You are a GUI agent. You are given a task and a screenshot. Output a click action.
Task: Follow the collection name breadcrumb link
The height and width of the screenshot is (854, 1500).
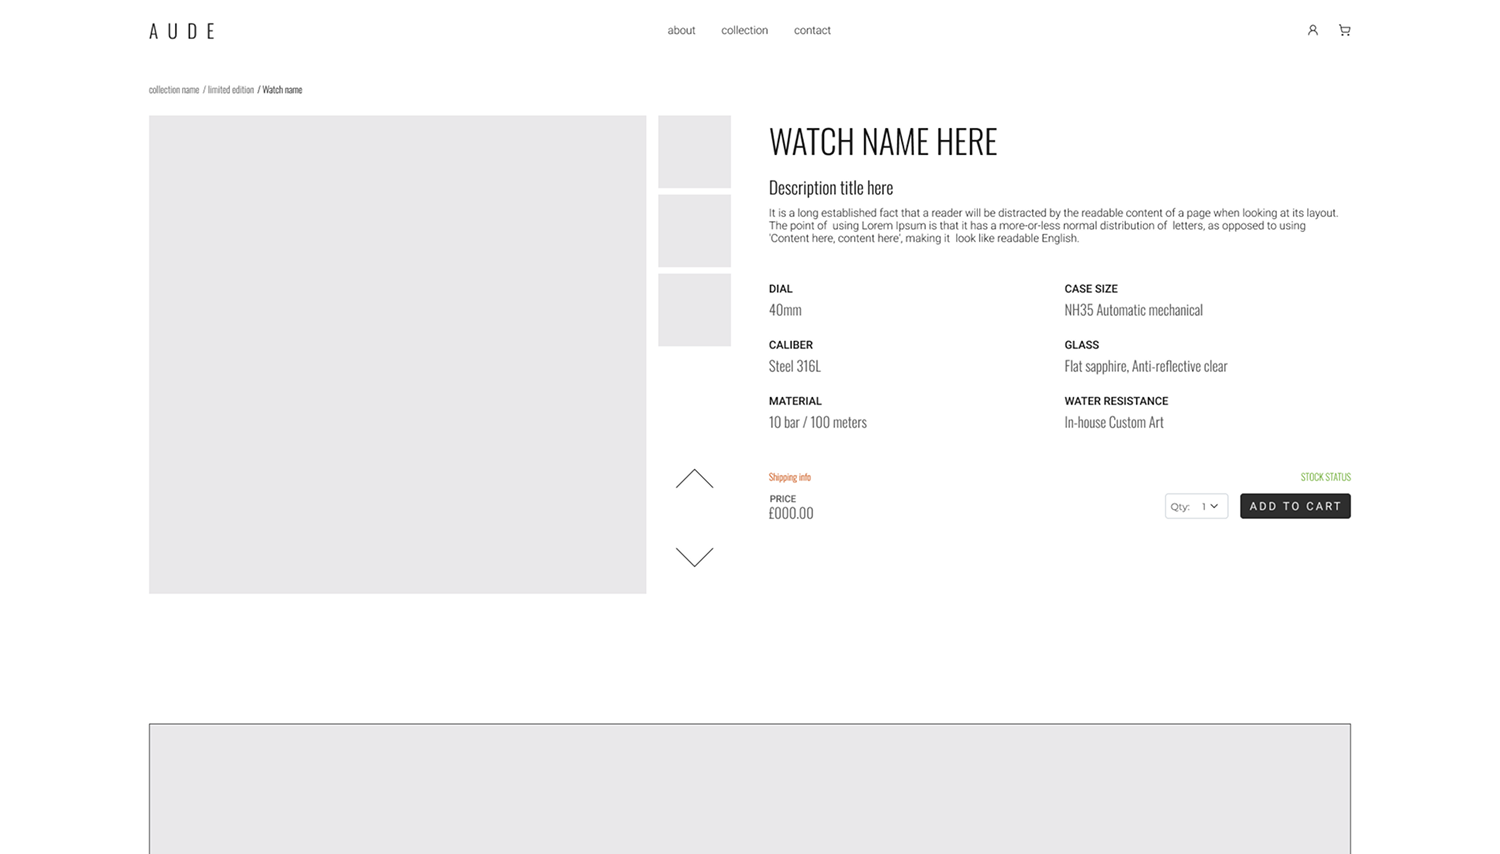[x=173, y=89]
